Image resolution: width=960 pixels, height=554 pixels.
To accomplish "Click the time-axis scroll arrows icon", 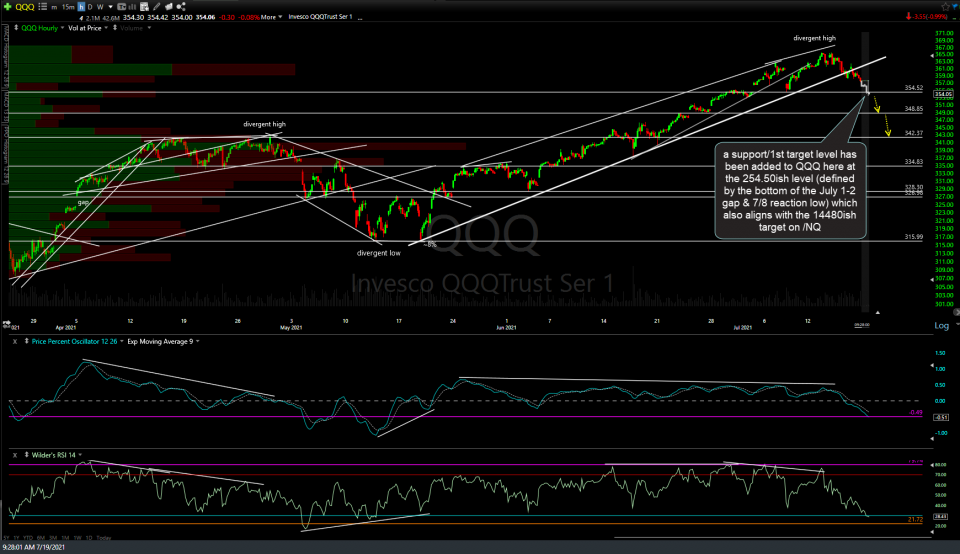I will tap(7, 323).
